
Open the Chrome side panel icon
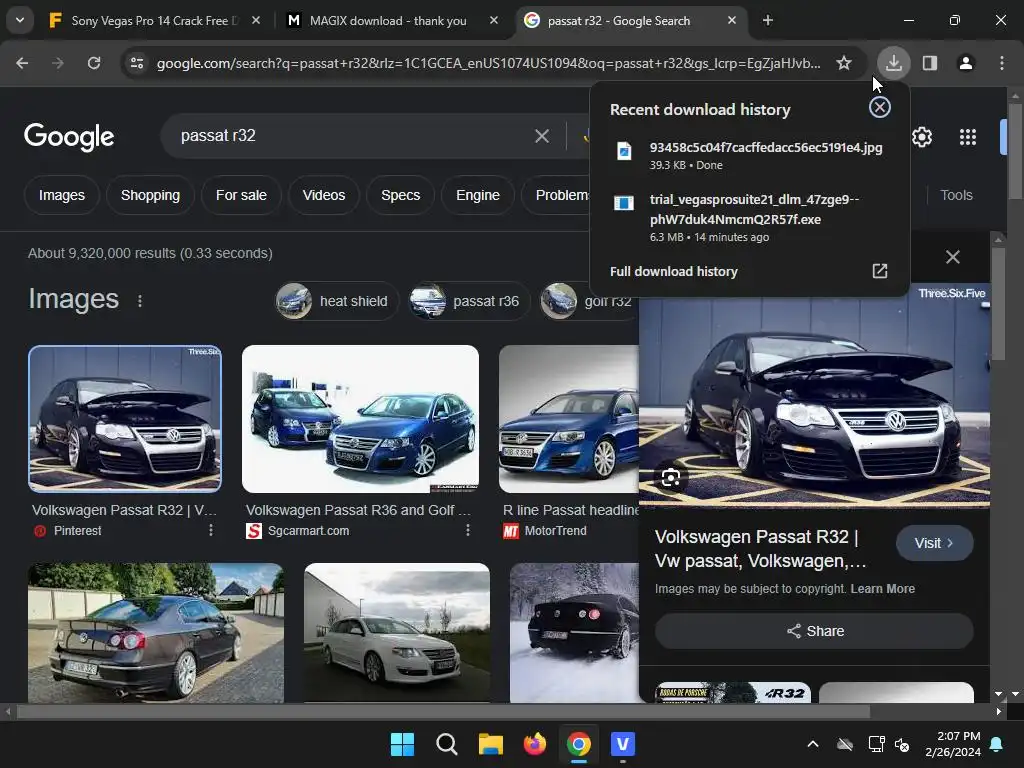pyautogui.click(x=929, y=63)
